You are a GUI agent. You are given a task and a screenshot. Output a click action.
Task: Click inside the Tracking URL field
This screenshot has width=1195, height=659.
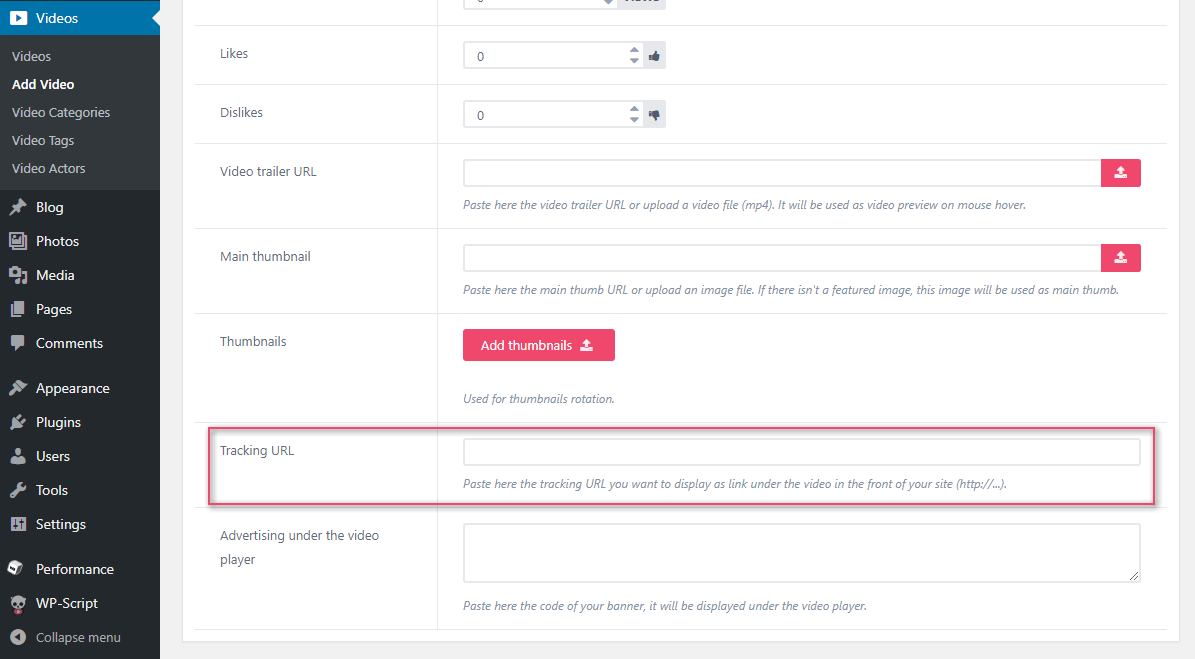[800, 451]
